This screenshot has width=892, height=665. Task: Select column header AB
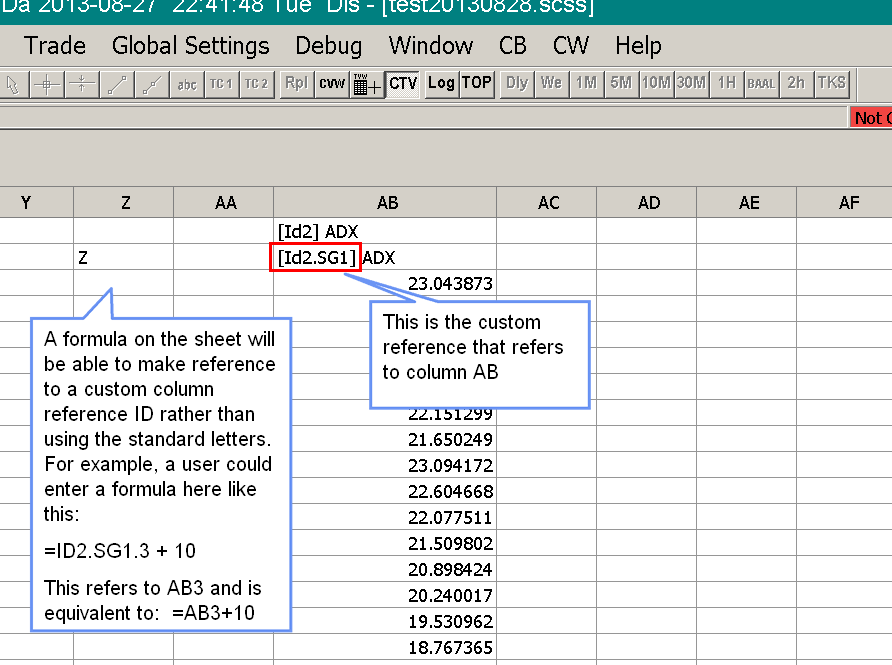coord(386,203)
